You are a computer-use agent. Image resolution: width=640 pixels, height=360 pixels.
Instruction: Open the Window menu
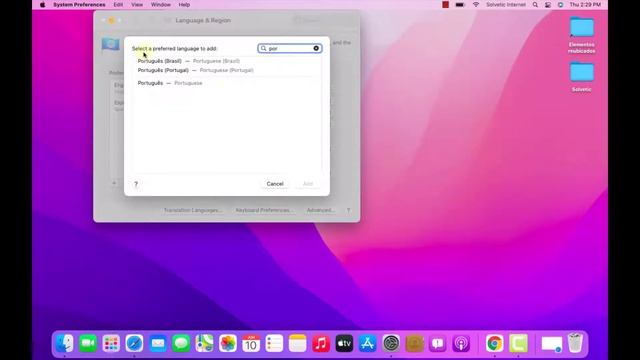pos(161,4)
